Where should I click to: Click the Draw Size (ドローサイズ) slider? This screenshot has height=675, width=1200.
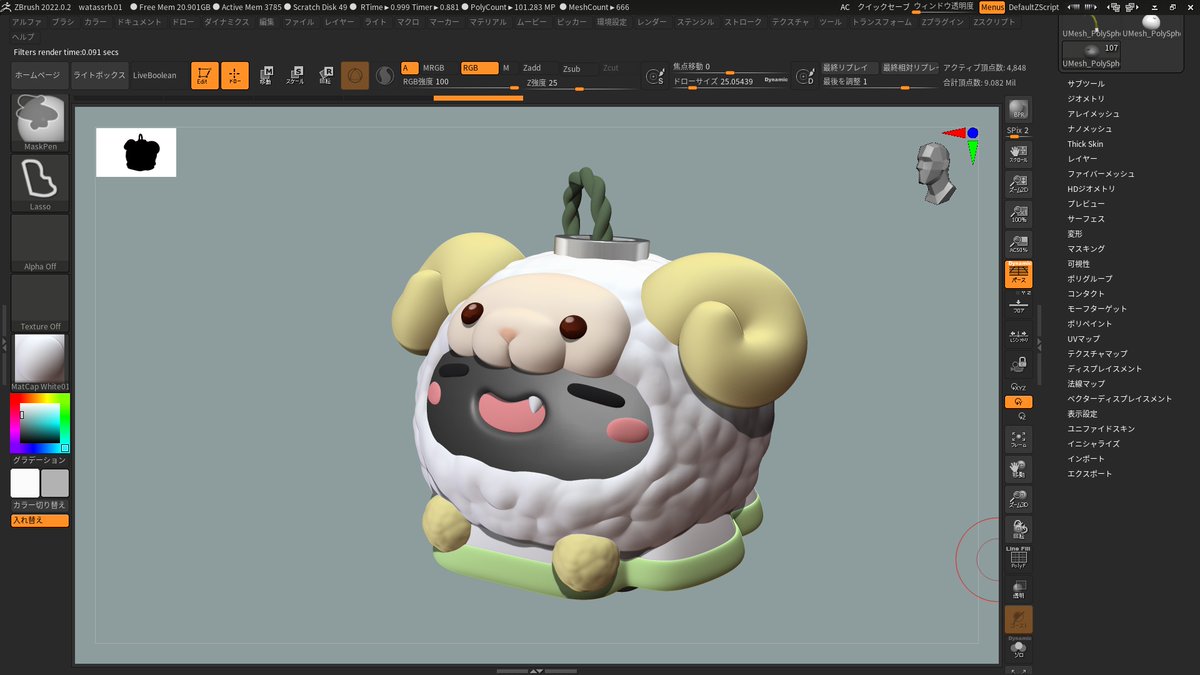pos(730,82)
